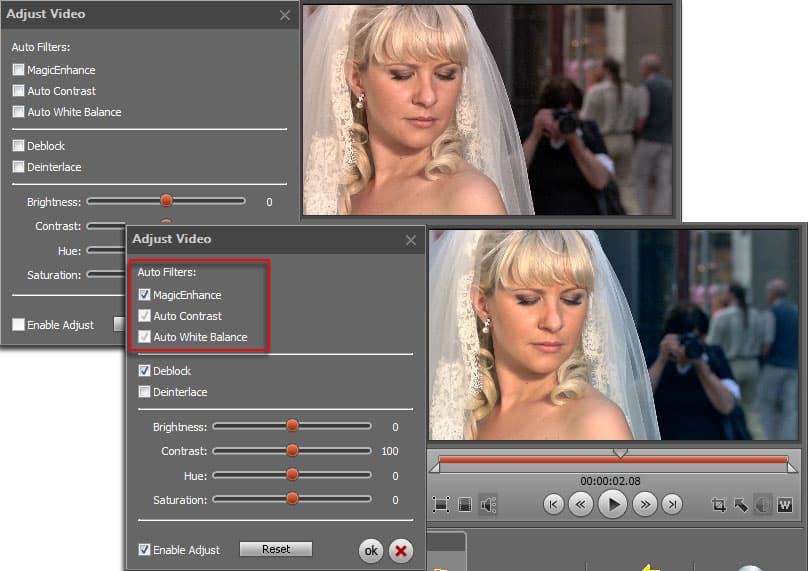This screenshot has height=571, width=808.
Task: Click the watermark W icon
Action: (785, 505)
